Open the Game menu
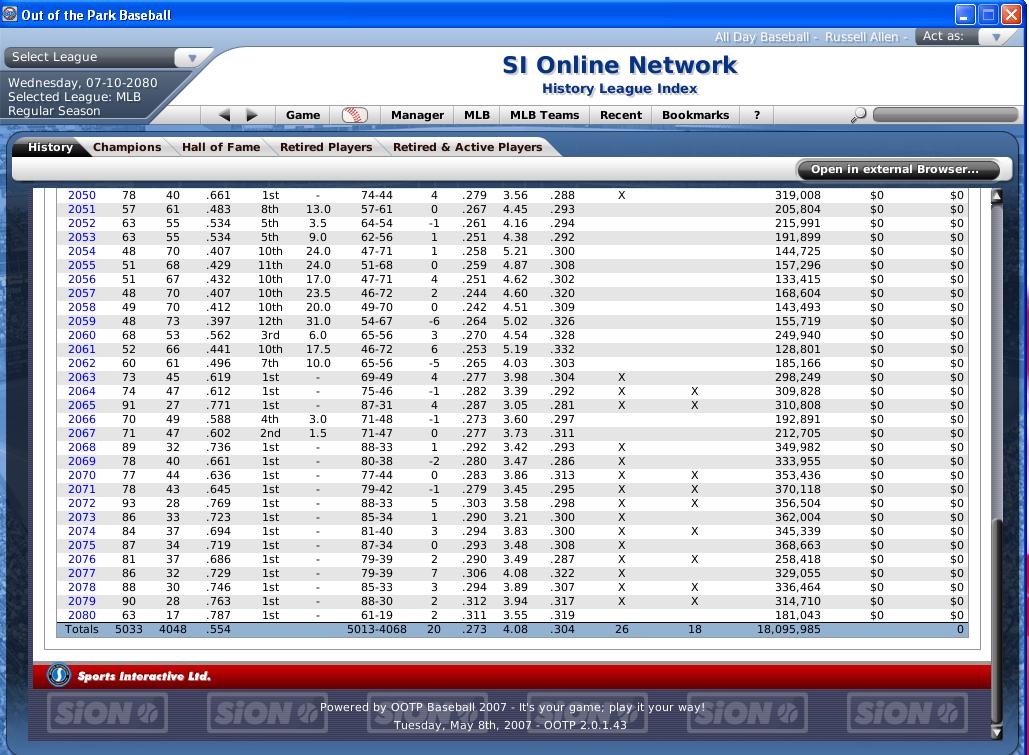Viewport: 1029px width, 755px height. pos(303,115)
